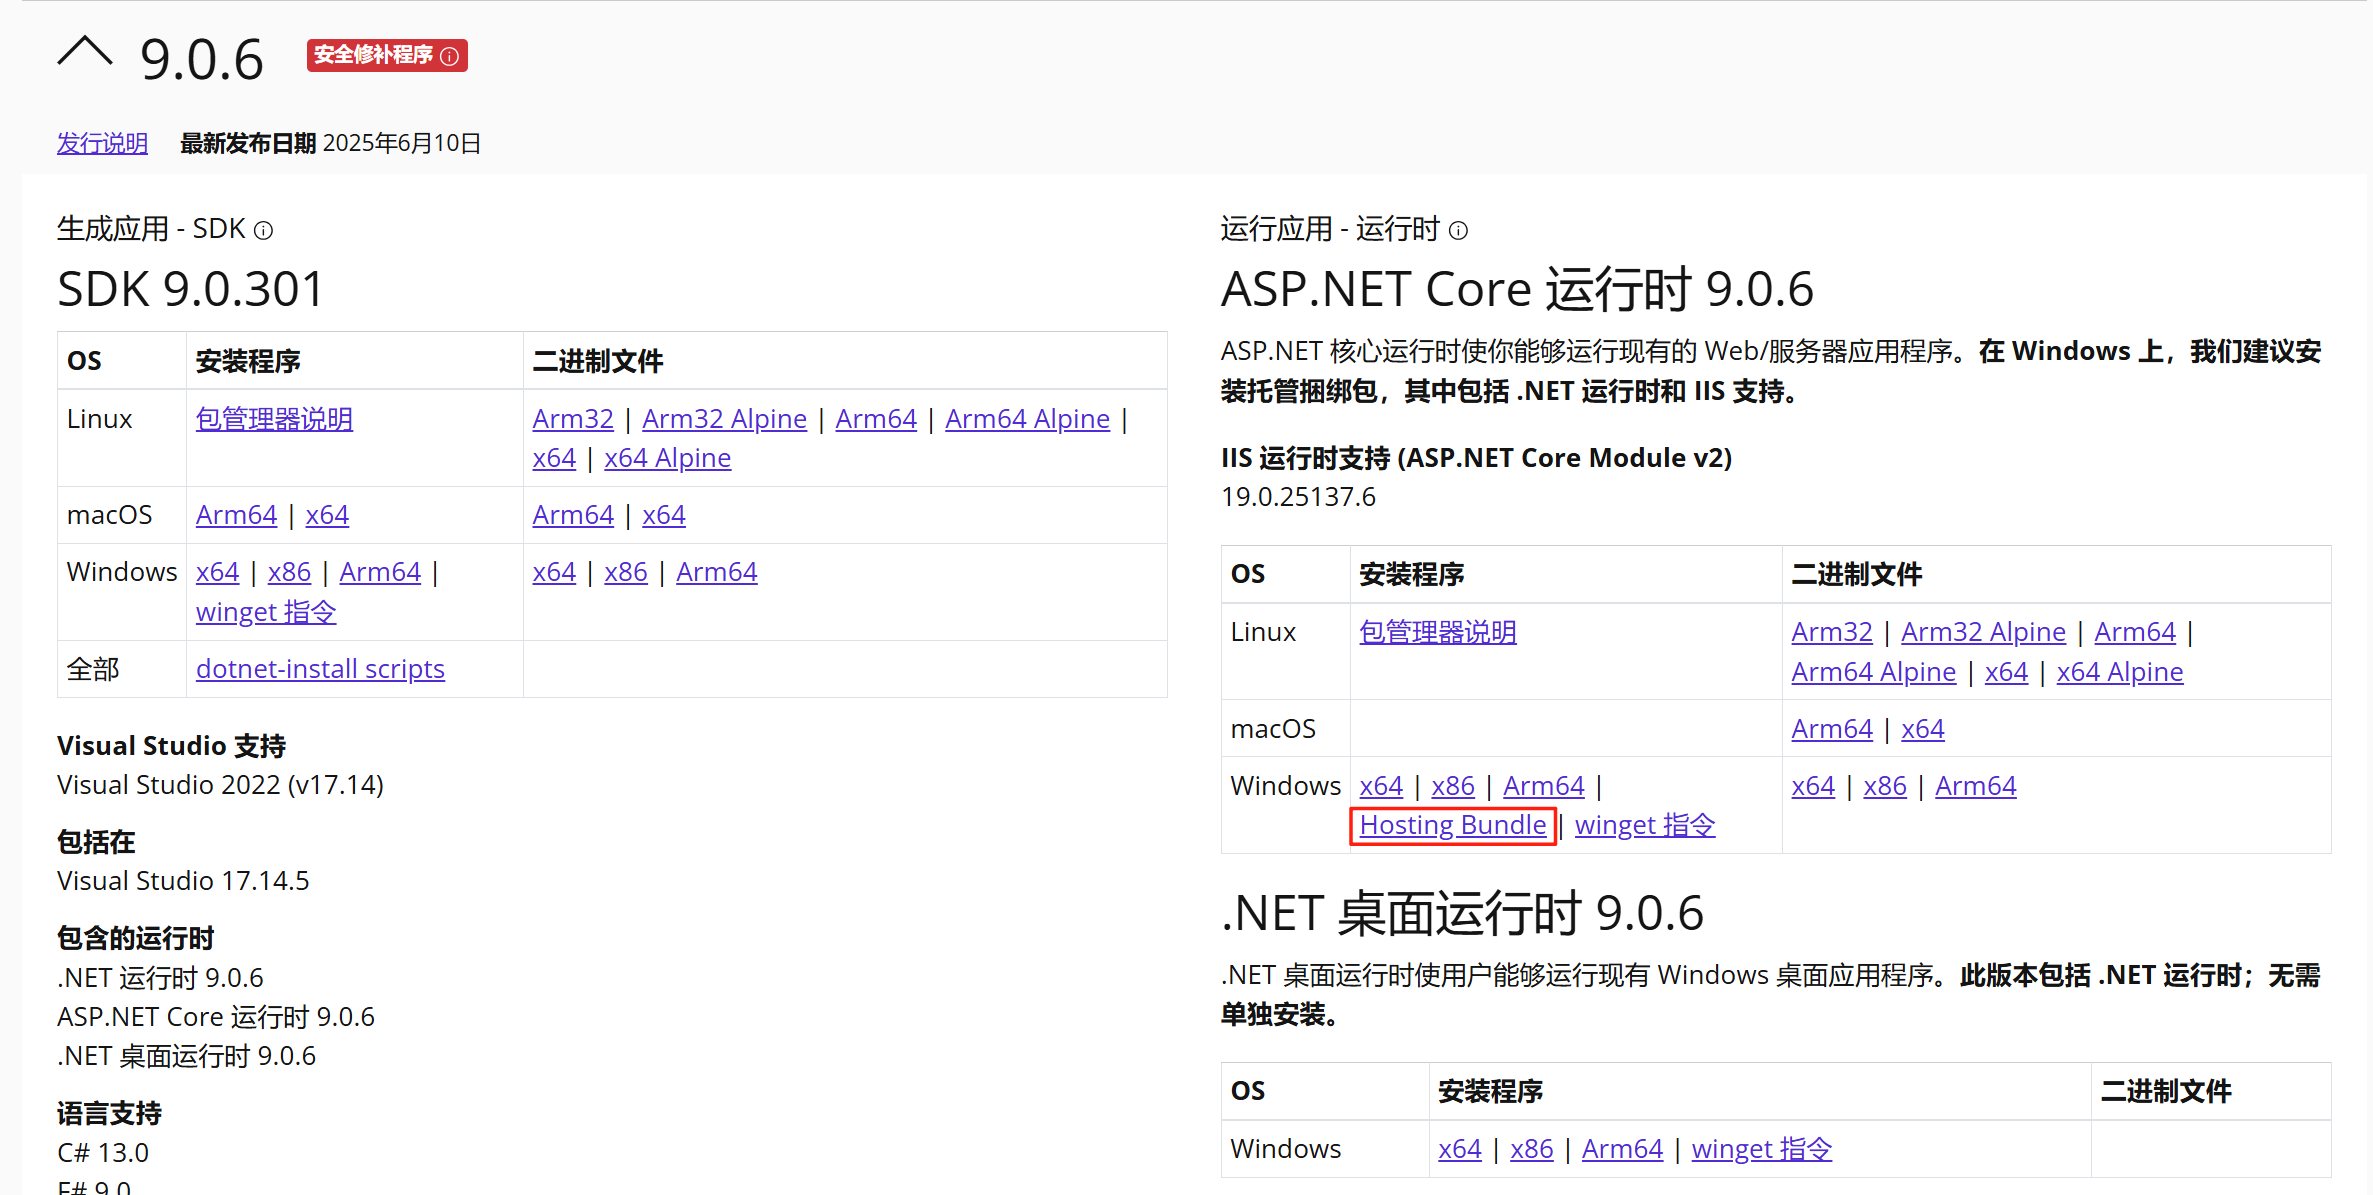Click info icon next to runtime heading

[x=1458, y=231]
